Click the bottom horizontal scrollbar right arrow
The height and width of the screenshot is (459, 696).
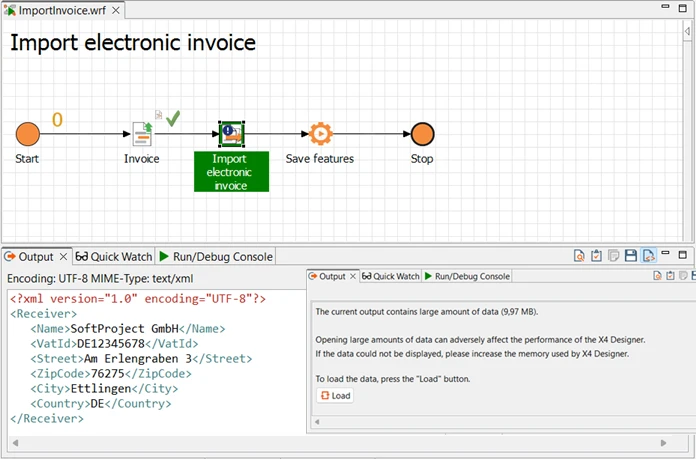(662, 442)
